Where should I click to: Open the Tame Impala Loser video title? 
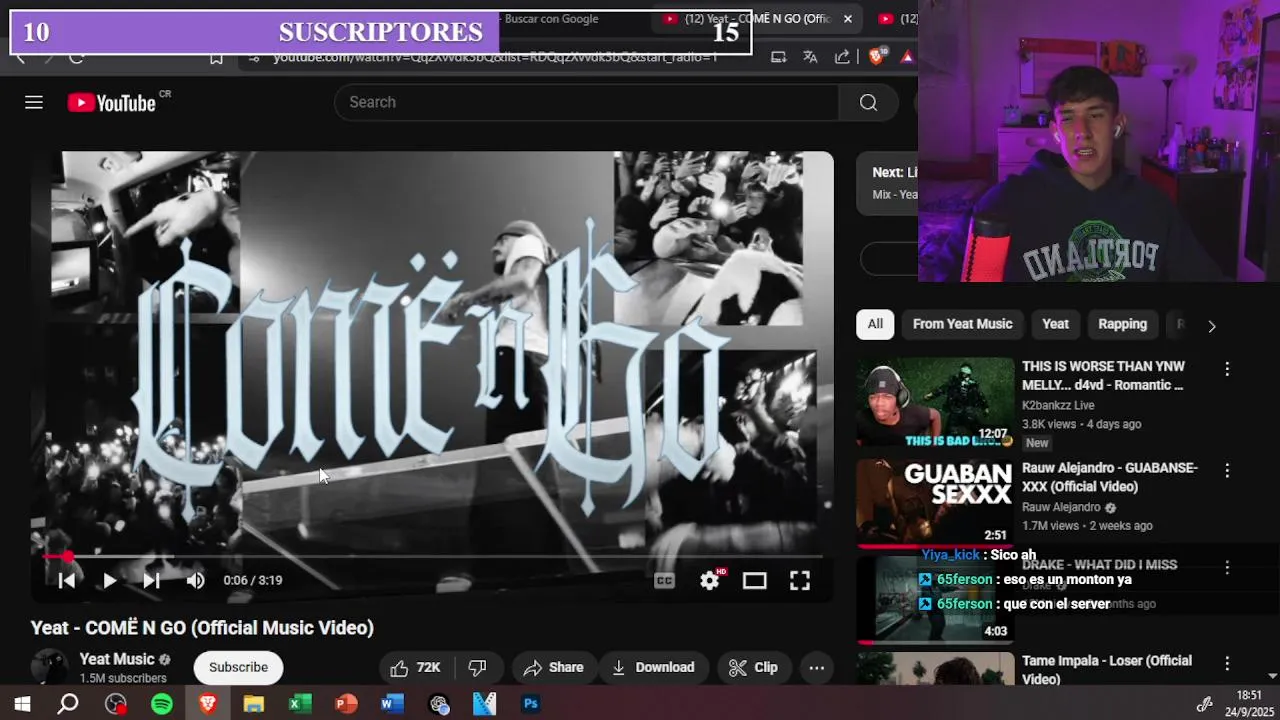(1107, 670)
